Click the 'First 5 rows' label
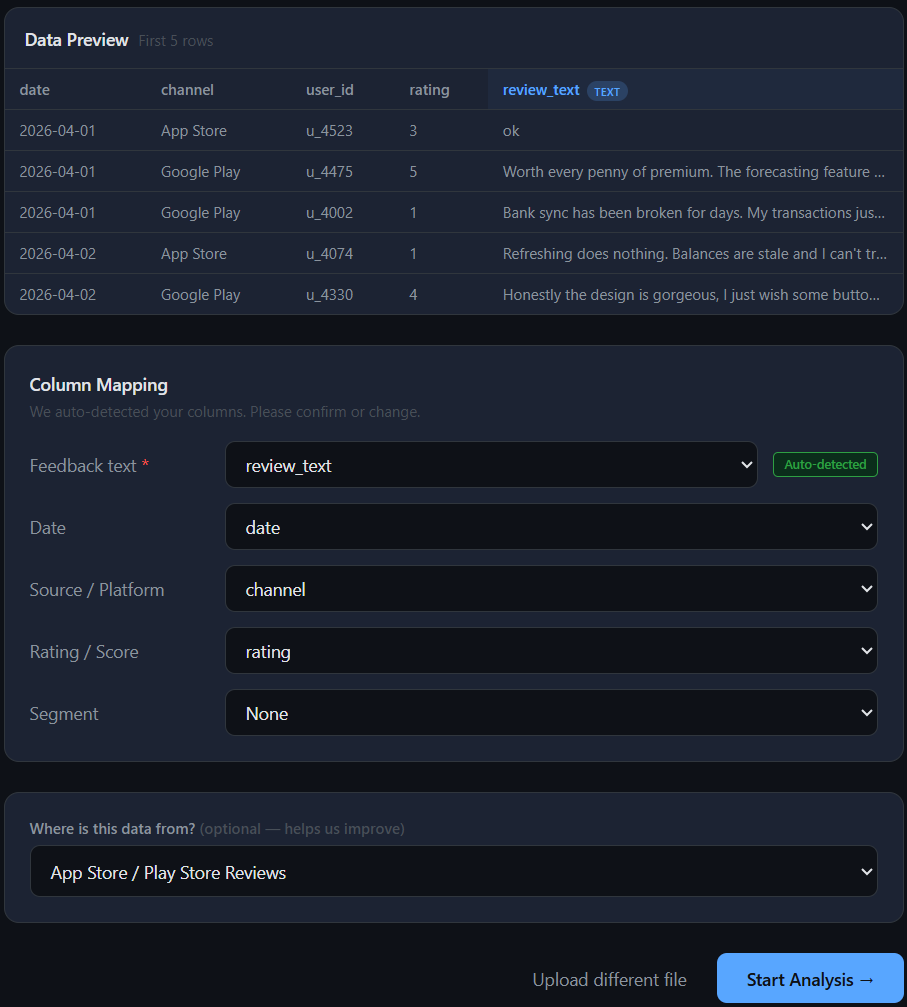The image size is (907, 1007). (x=175, y=41)
